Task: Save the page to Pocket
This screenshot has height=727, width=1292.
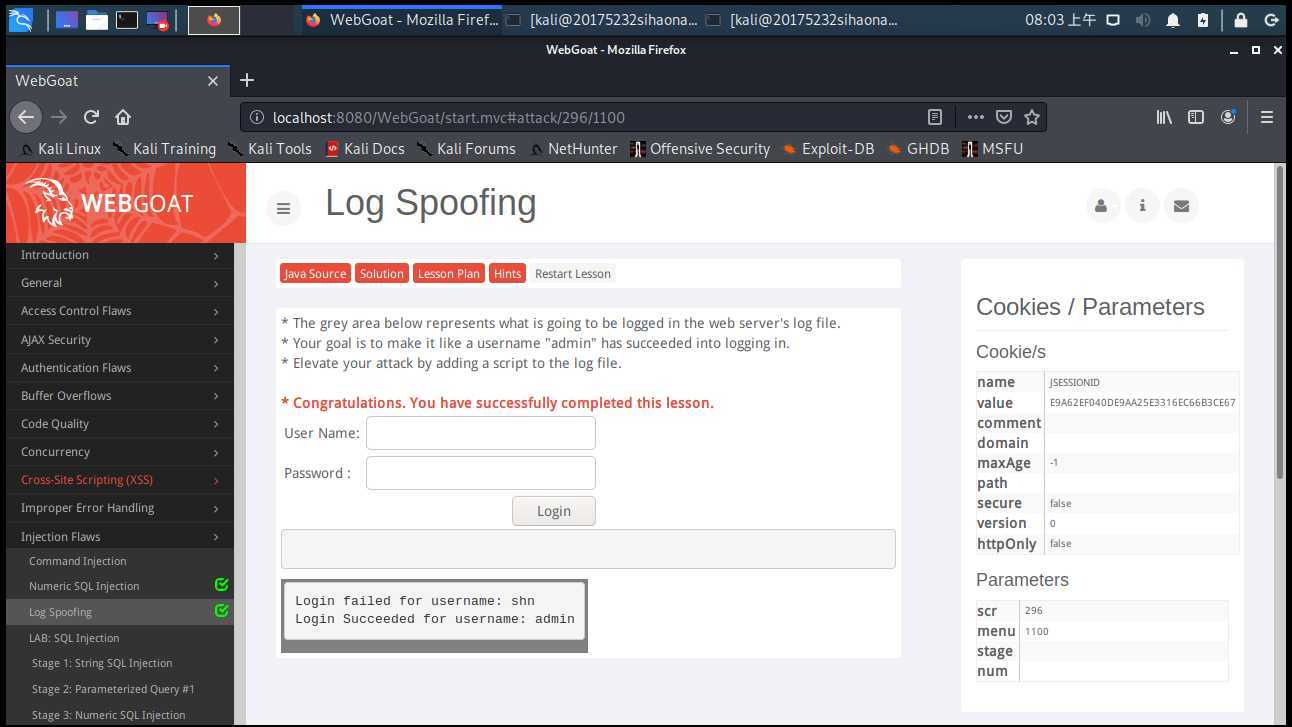Action: (1004, 117)
